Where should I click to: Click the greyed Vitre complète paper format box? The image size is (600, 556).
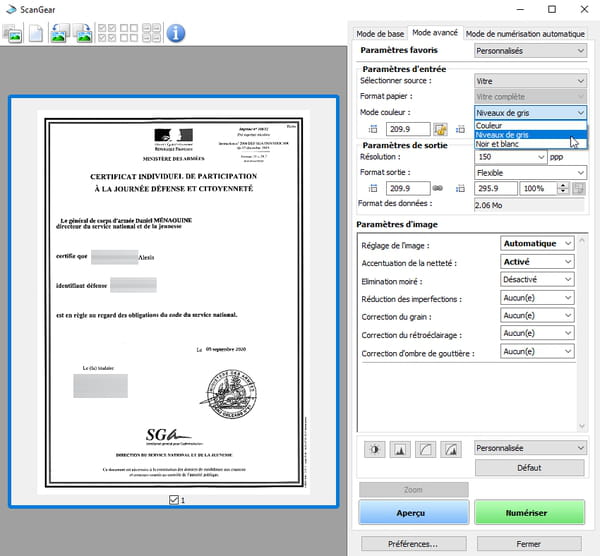530,97
